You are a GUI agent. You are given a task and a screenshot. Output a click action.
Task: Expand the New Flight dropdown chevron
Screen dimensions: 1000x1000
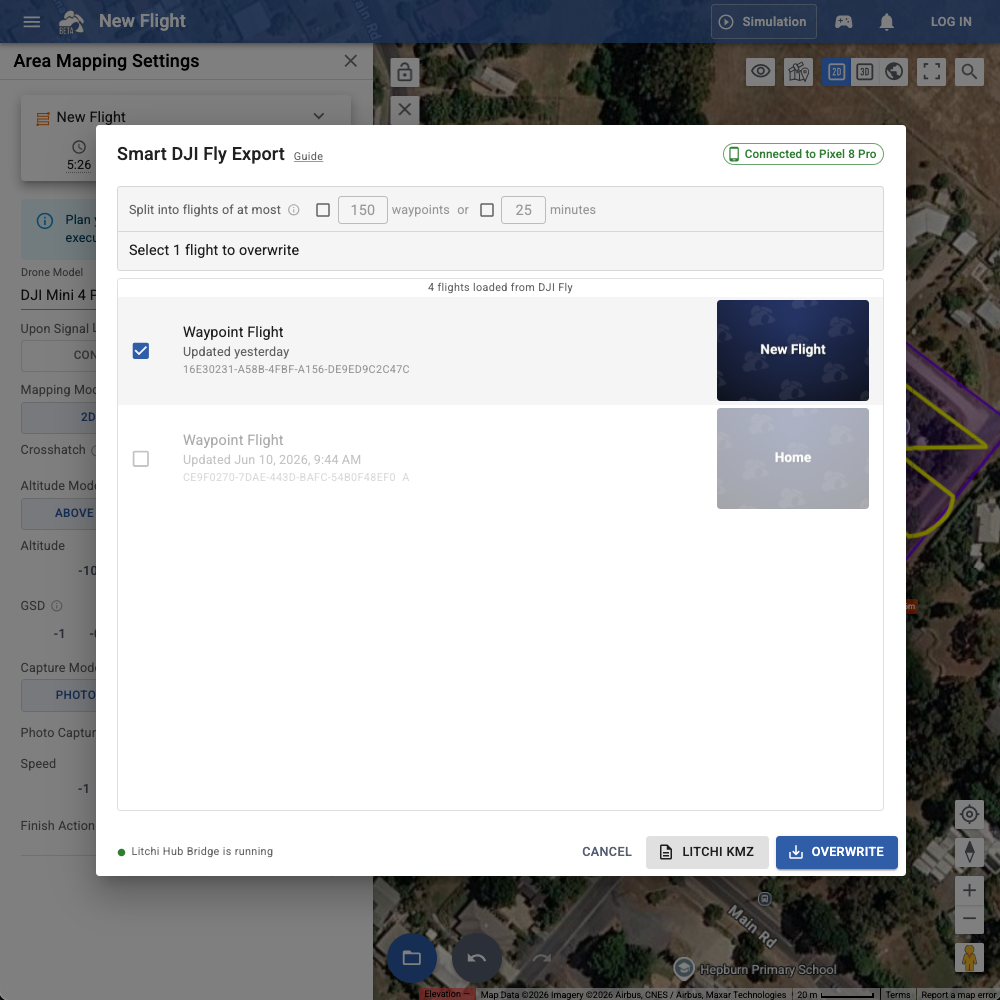[x=319, y=117]
